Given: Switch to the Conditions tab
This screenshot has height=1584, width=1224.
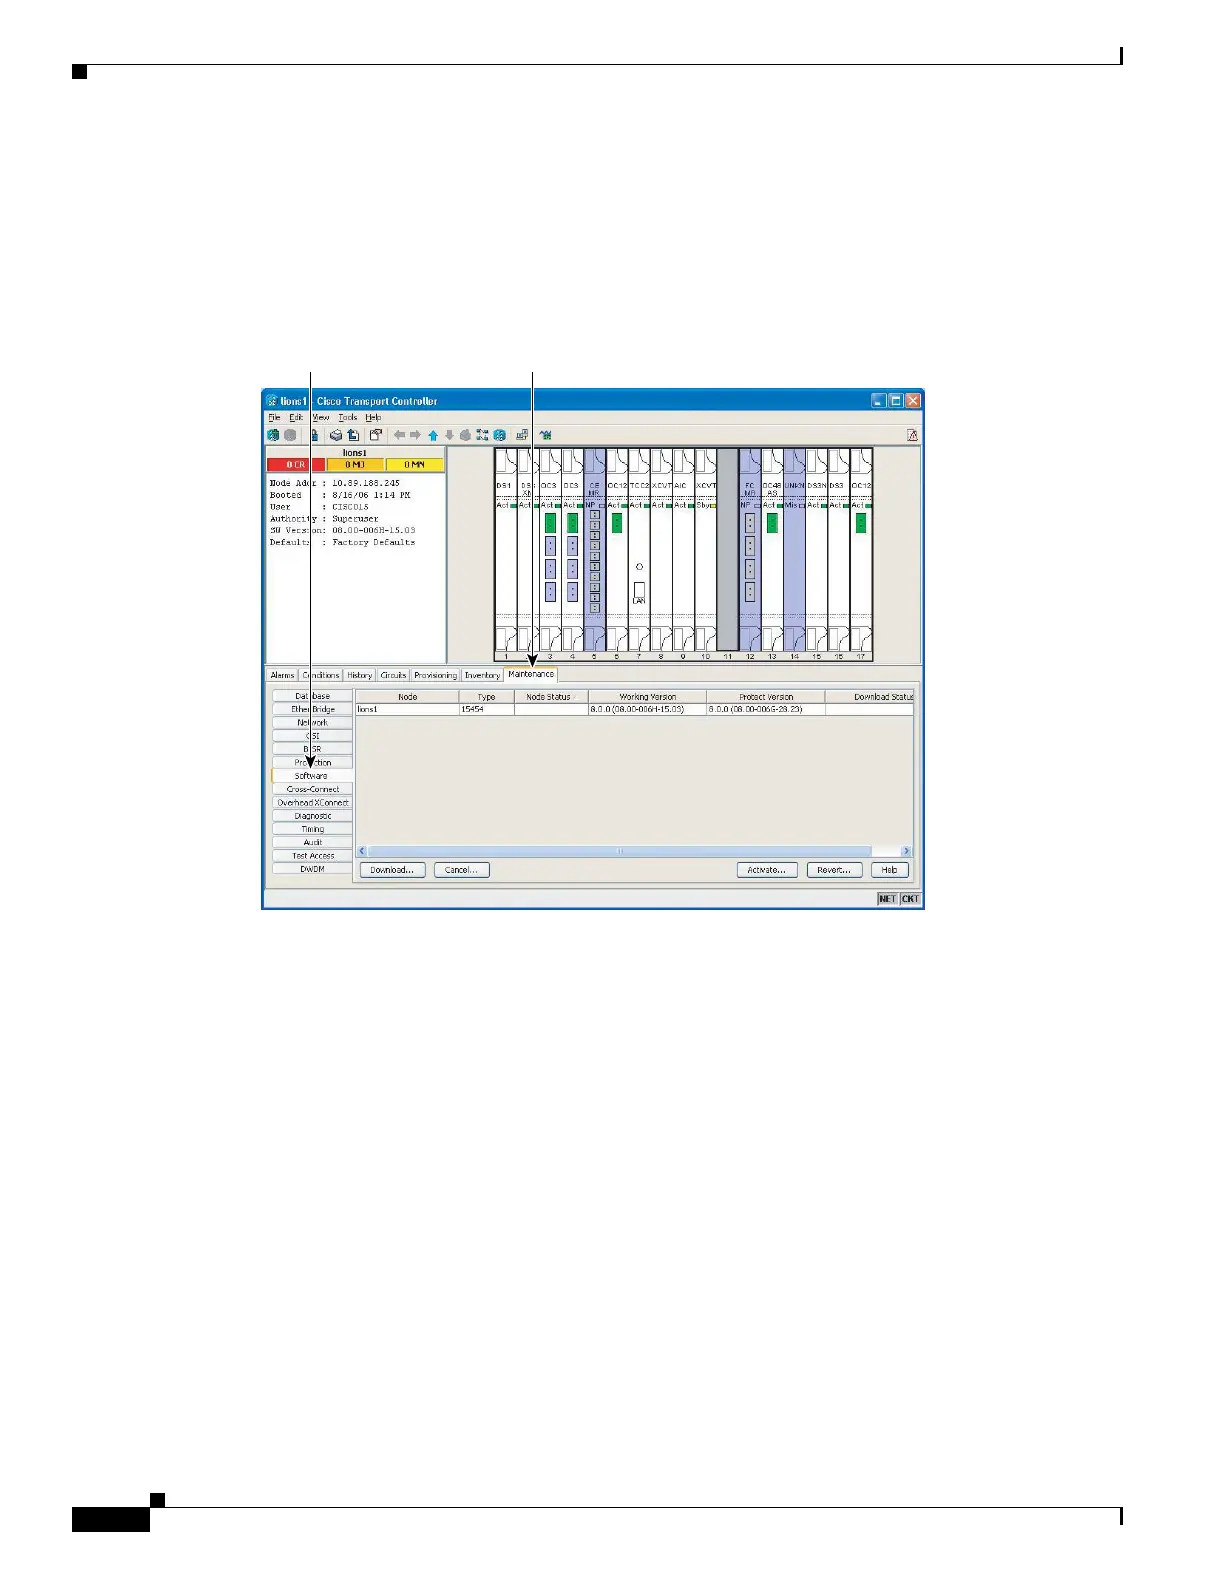Looking at the screenshot, I should tap(321, 675).
